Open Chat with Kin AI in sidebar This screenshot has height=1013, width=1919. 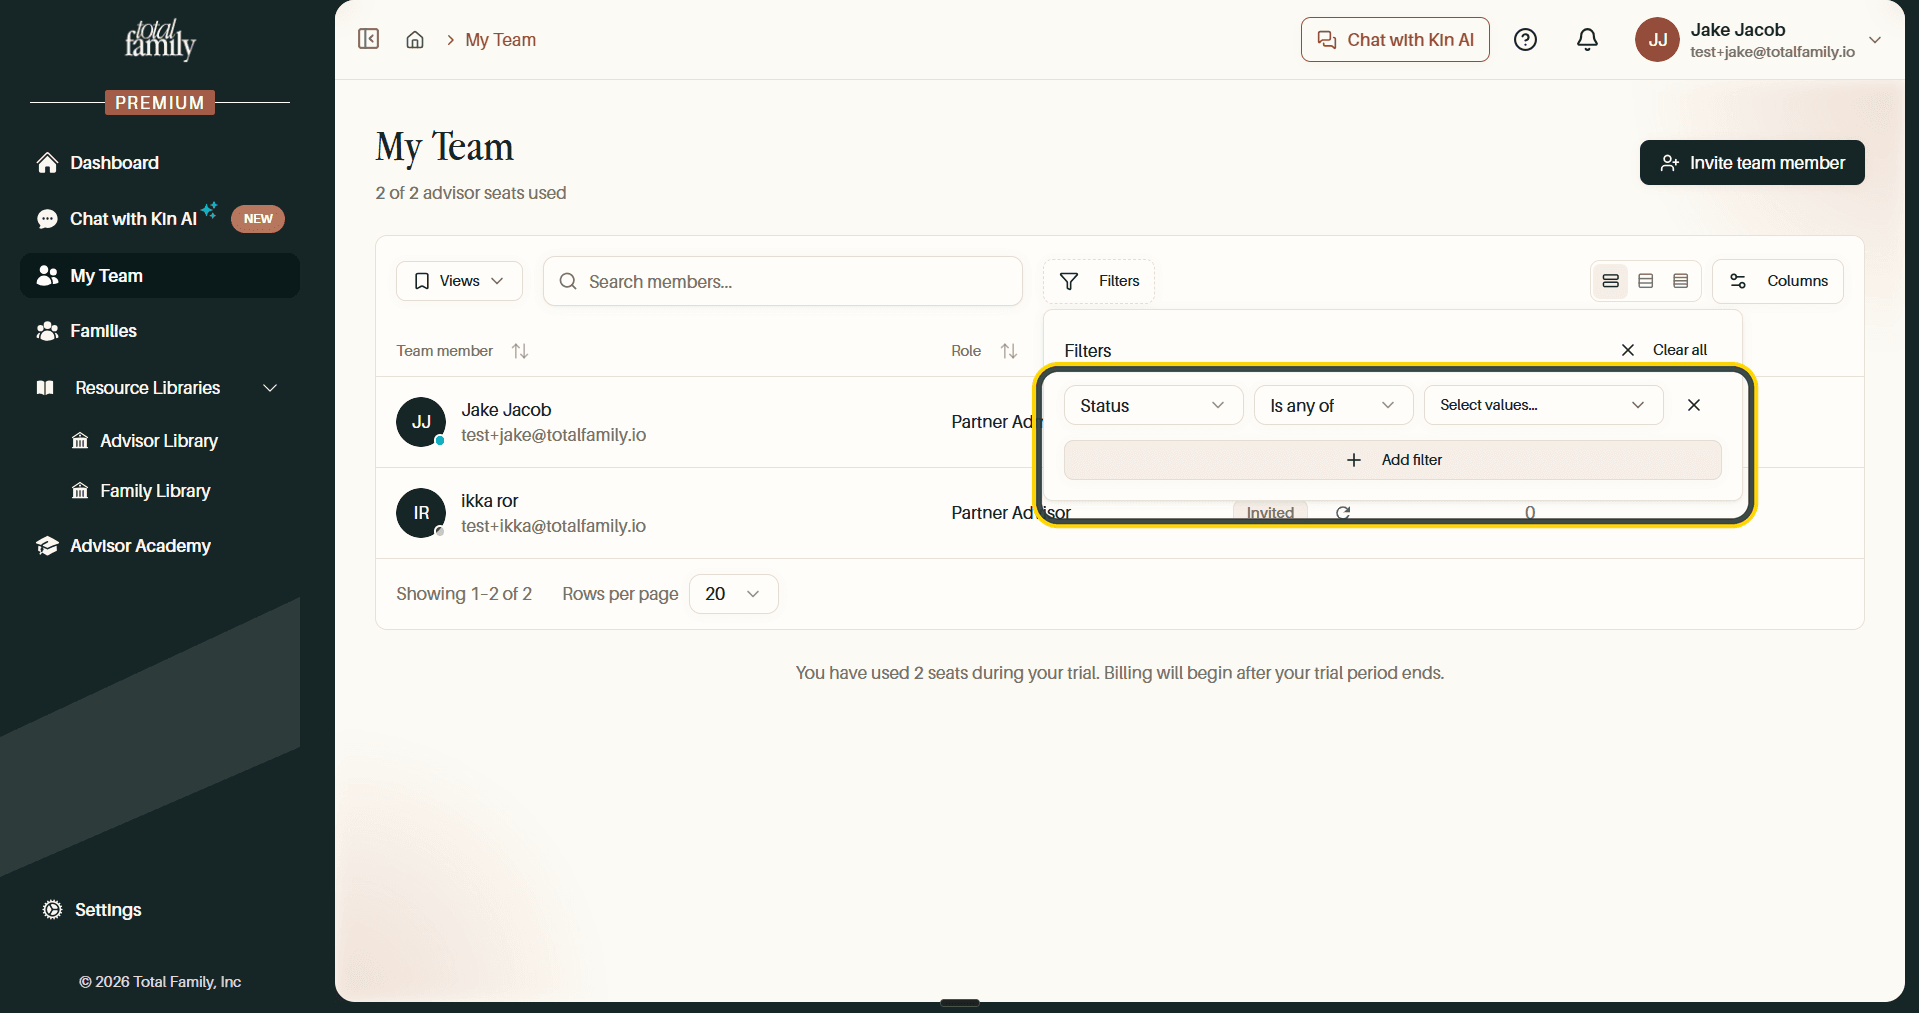(x=160, y=219)
